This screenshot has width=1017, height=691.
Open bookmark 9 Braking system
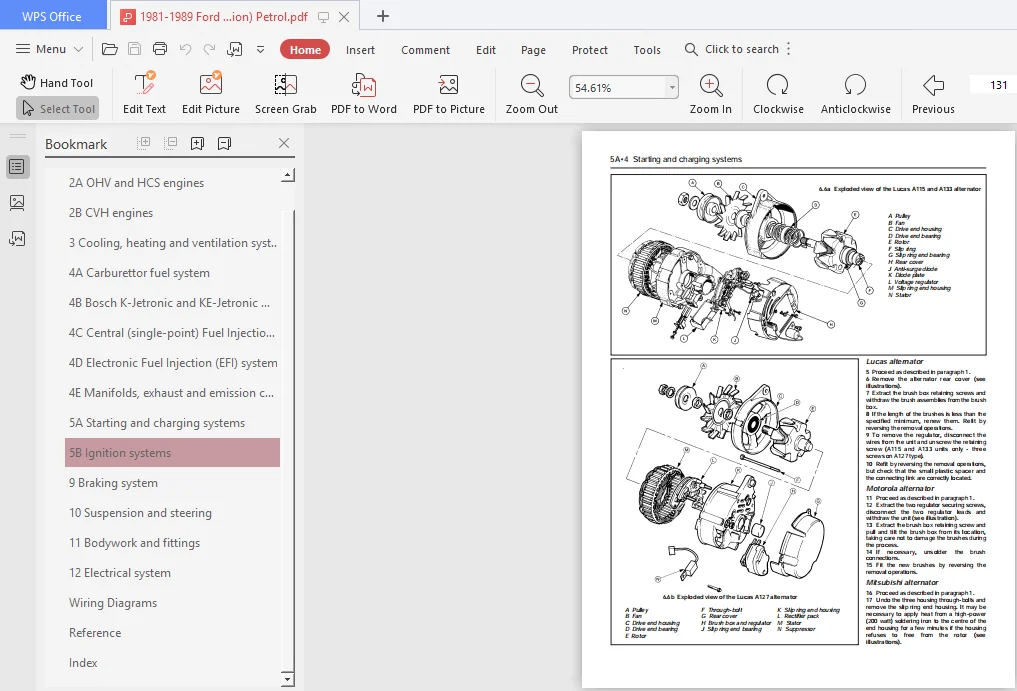(x=114, y=483)
